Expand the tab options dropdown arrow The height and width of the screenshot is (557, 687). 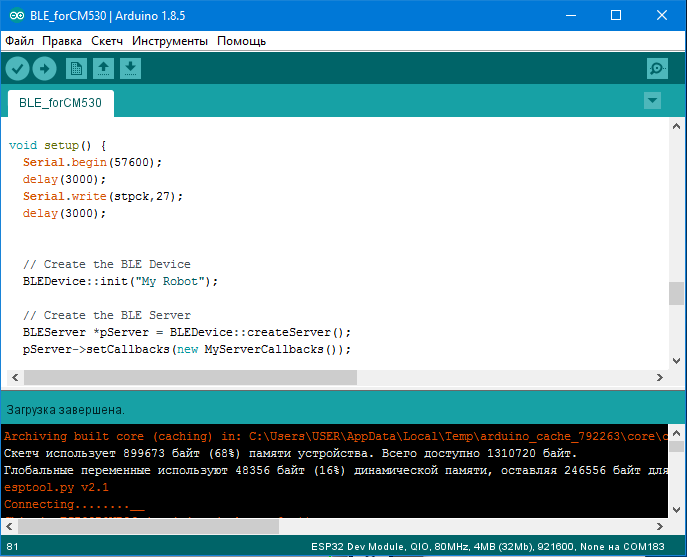(x=653, y=100)
